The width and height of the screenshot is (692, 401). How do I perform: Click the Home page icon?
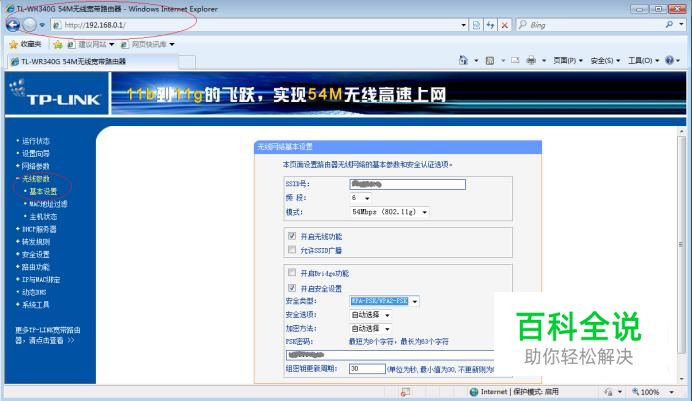(463, 60)
